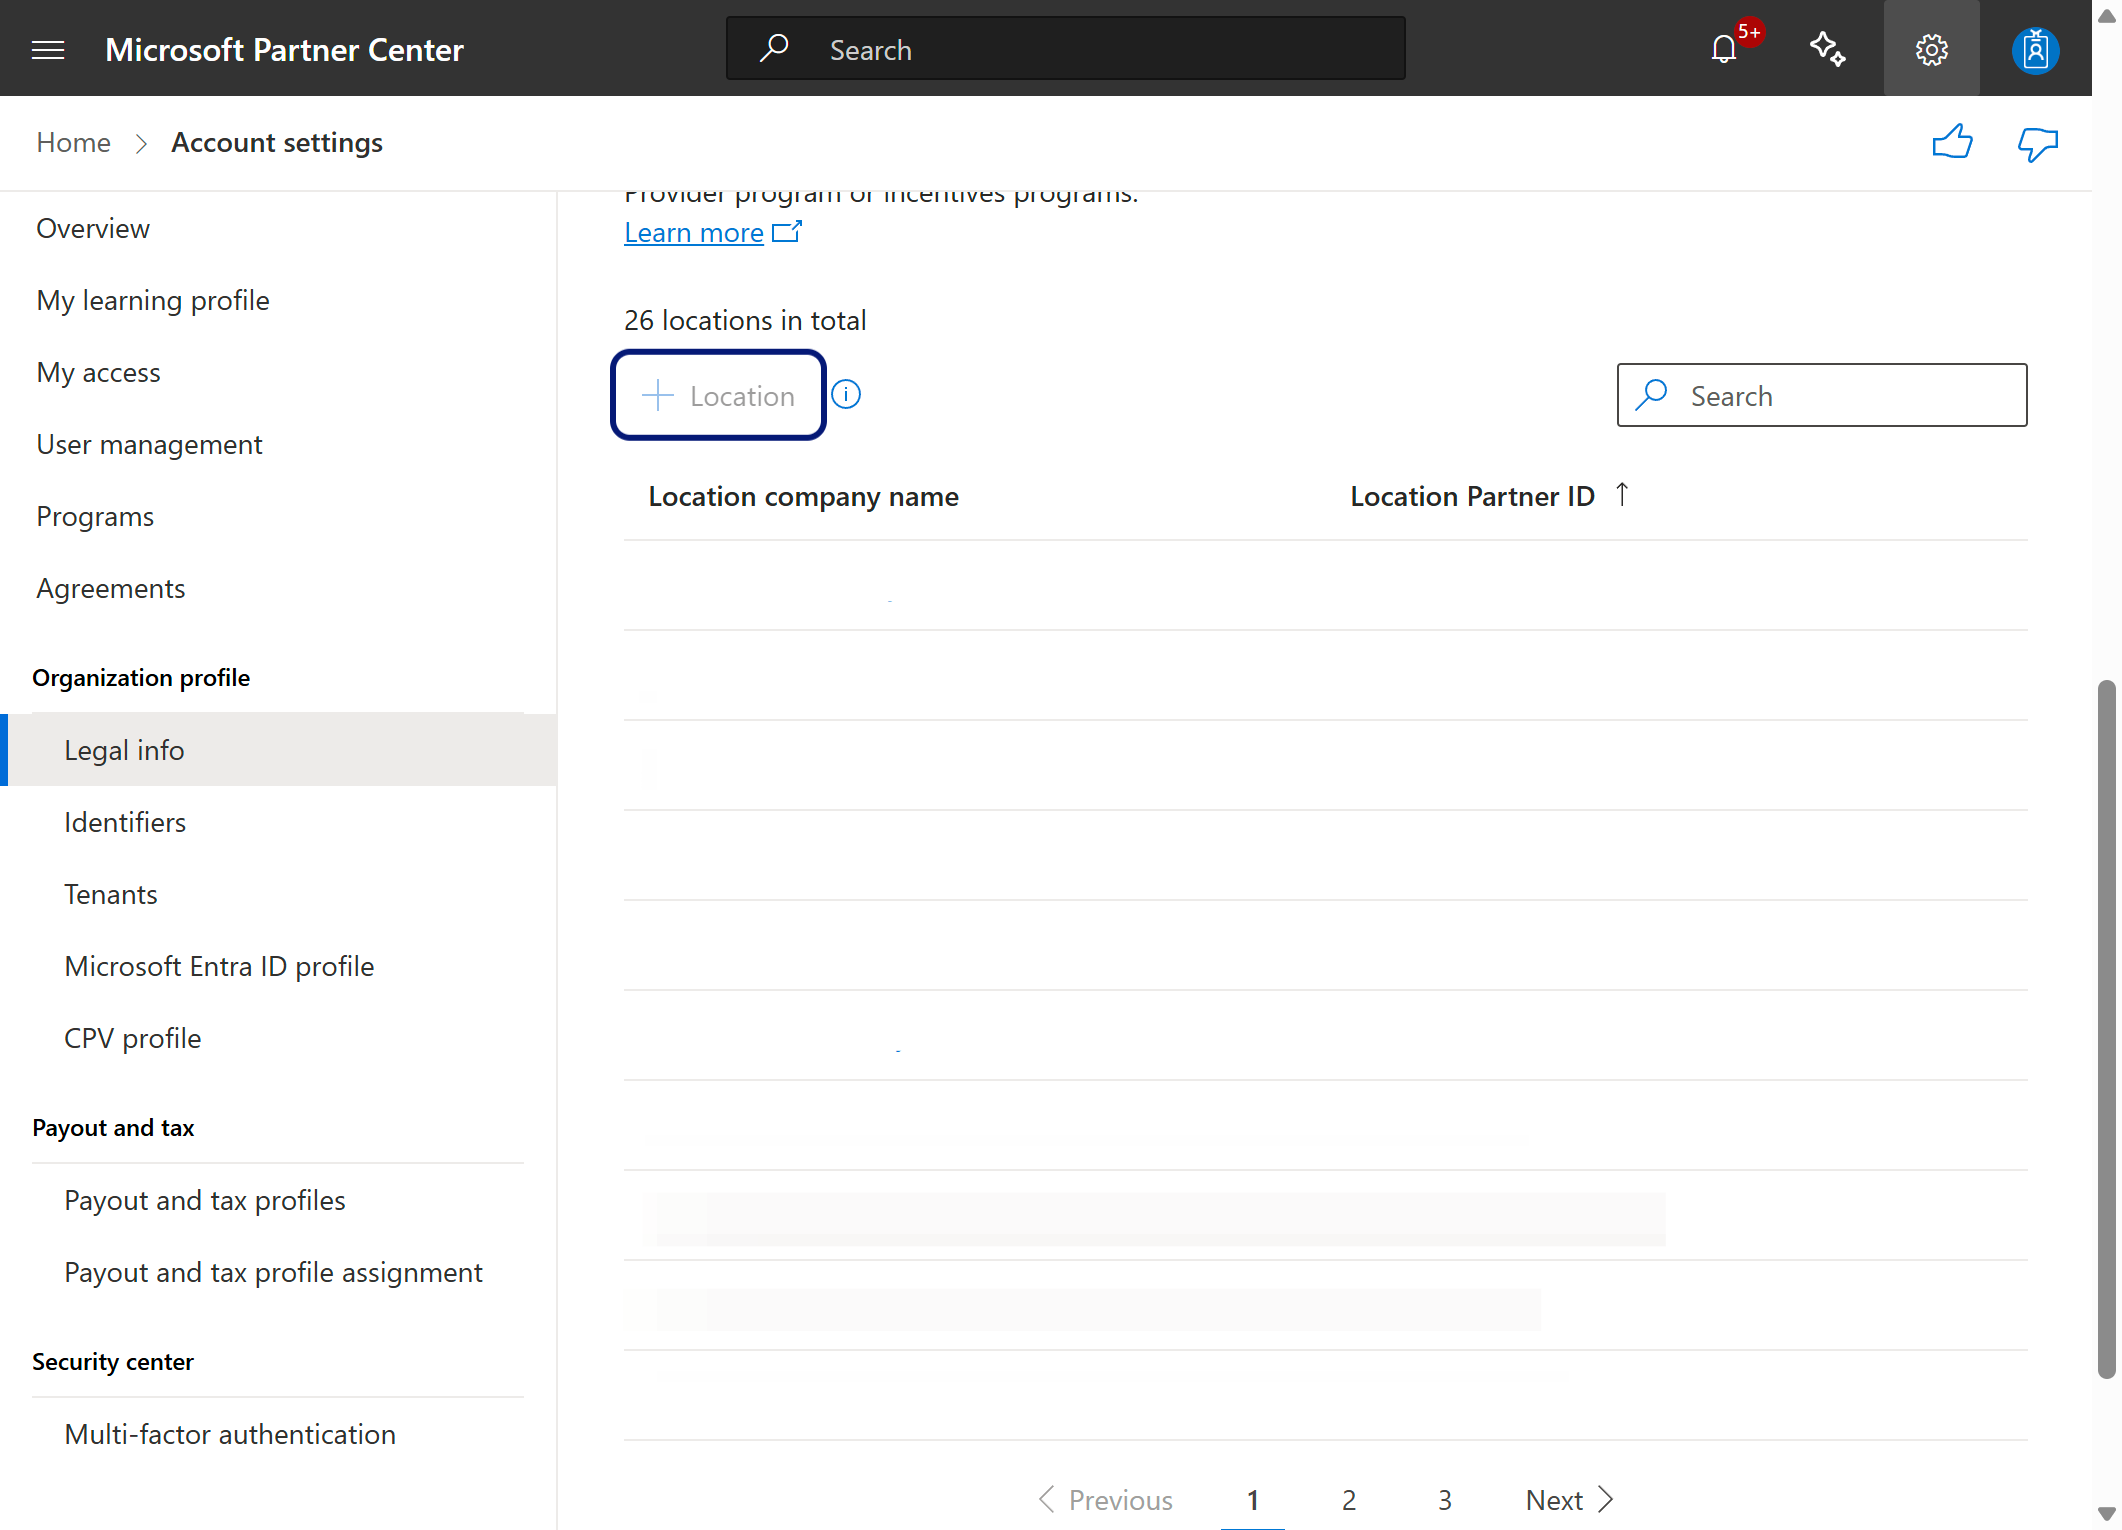
Task: Open the account profile avatar
Action: pos(2035,49)
